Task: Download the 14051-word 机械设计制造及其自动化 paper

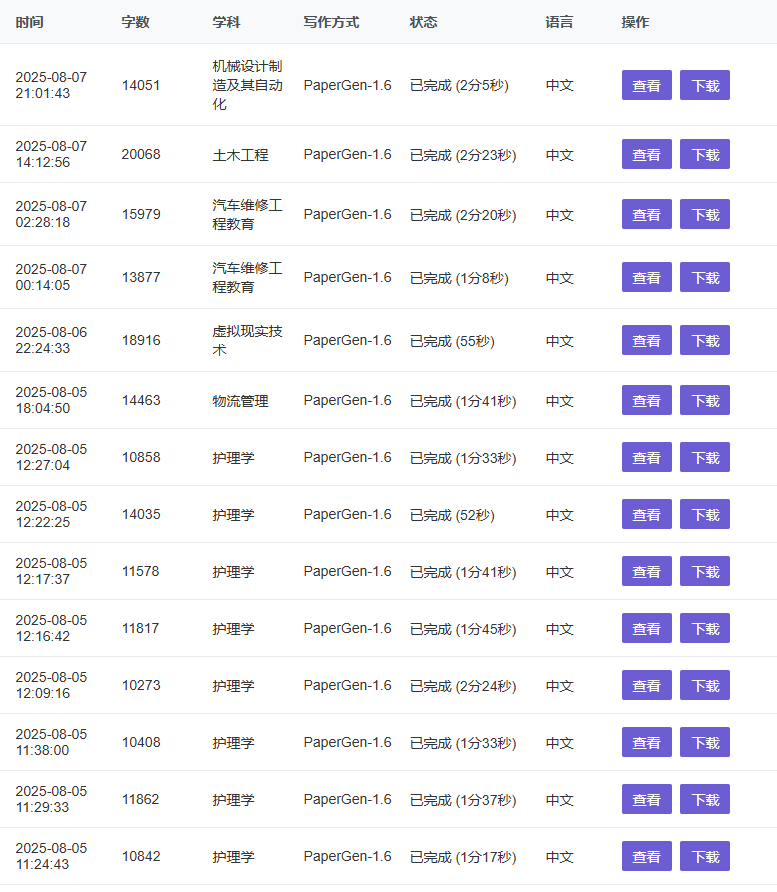Action: [705, 85]
